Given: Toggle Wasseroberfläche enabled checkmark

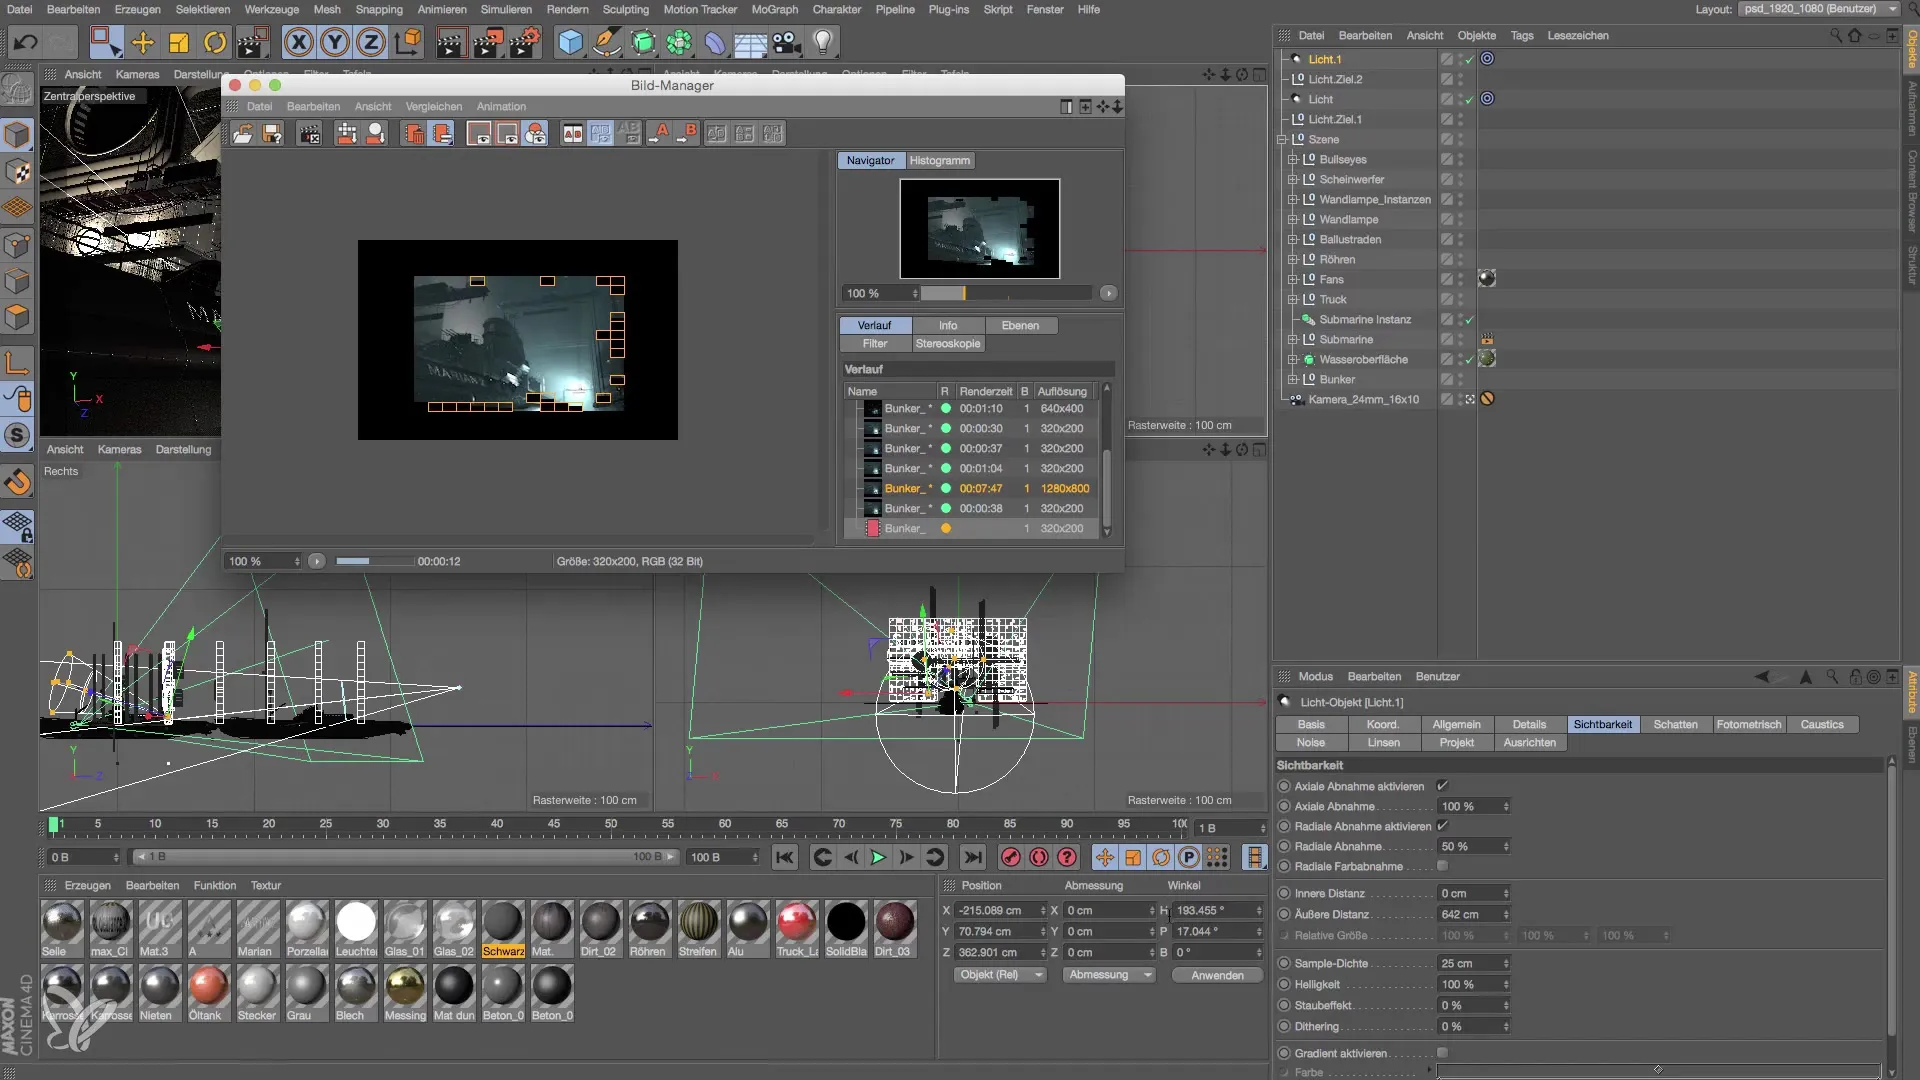Looking at the screenshot, I should (x=1469, y=359).
